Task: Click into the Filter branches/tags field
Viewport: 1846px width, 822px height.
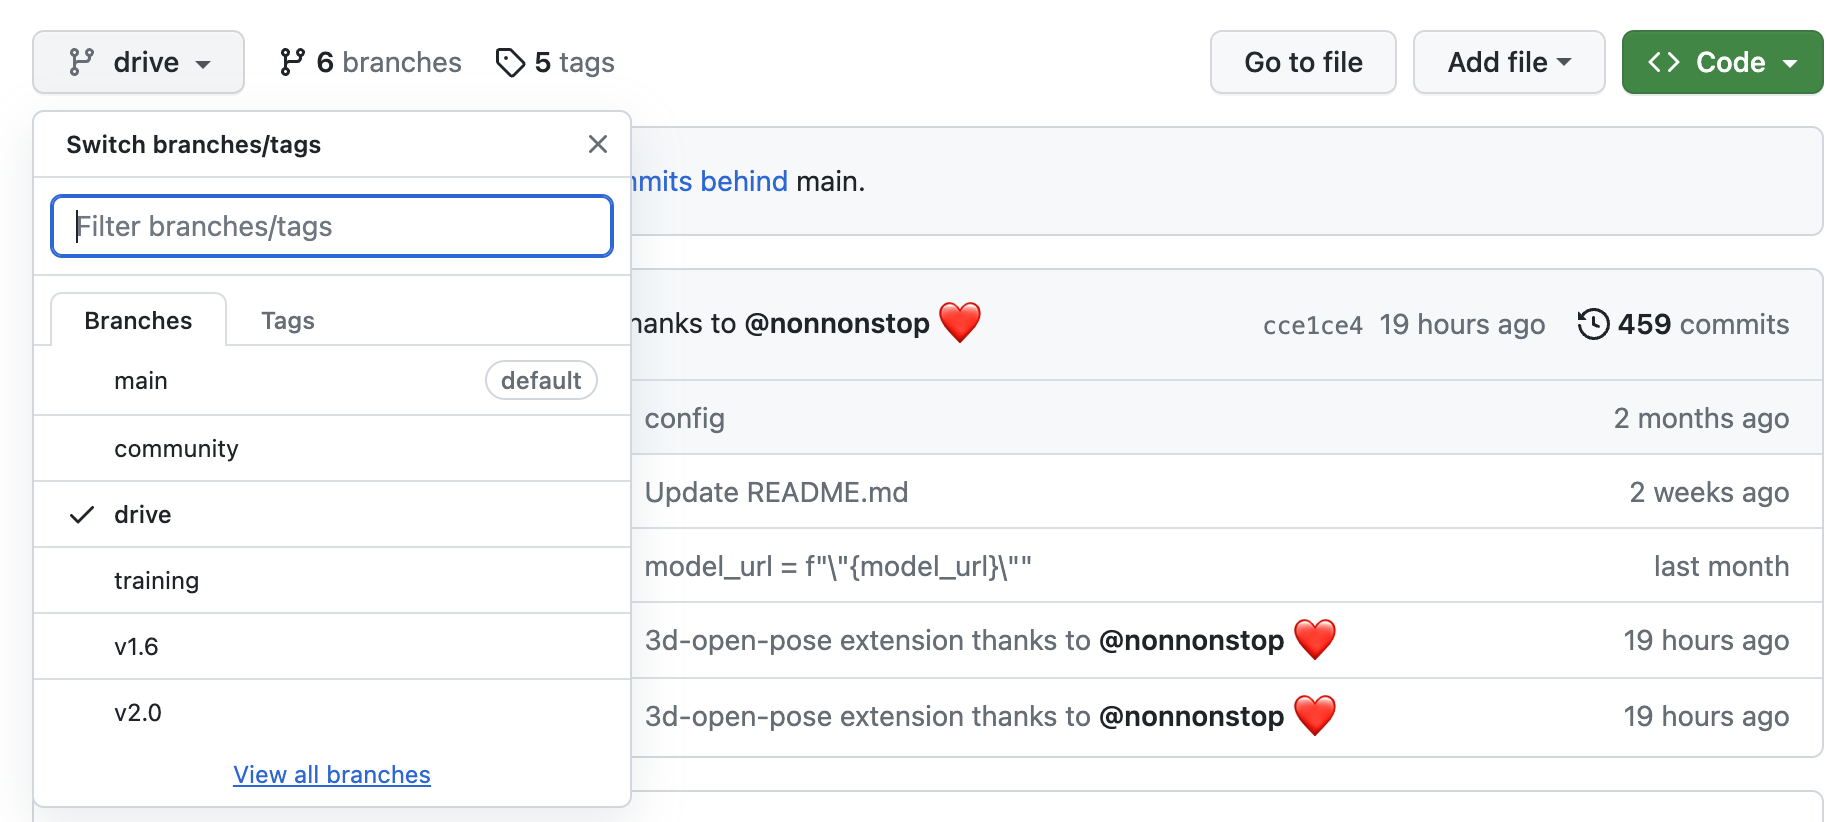Action: pyautogui.click(x=332, y=226)
